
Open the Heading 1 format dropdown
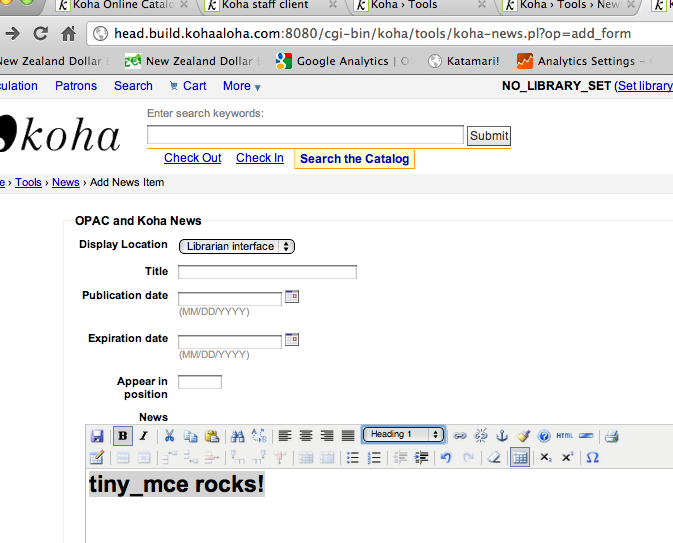tap(403, 435)
